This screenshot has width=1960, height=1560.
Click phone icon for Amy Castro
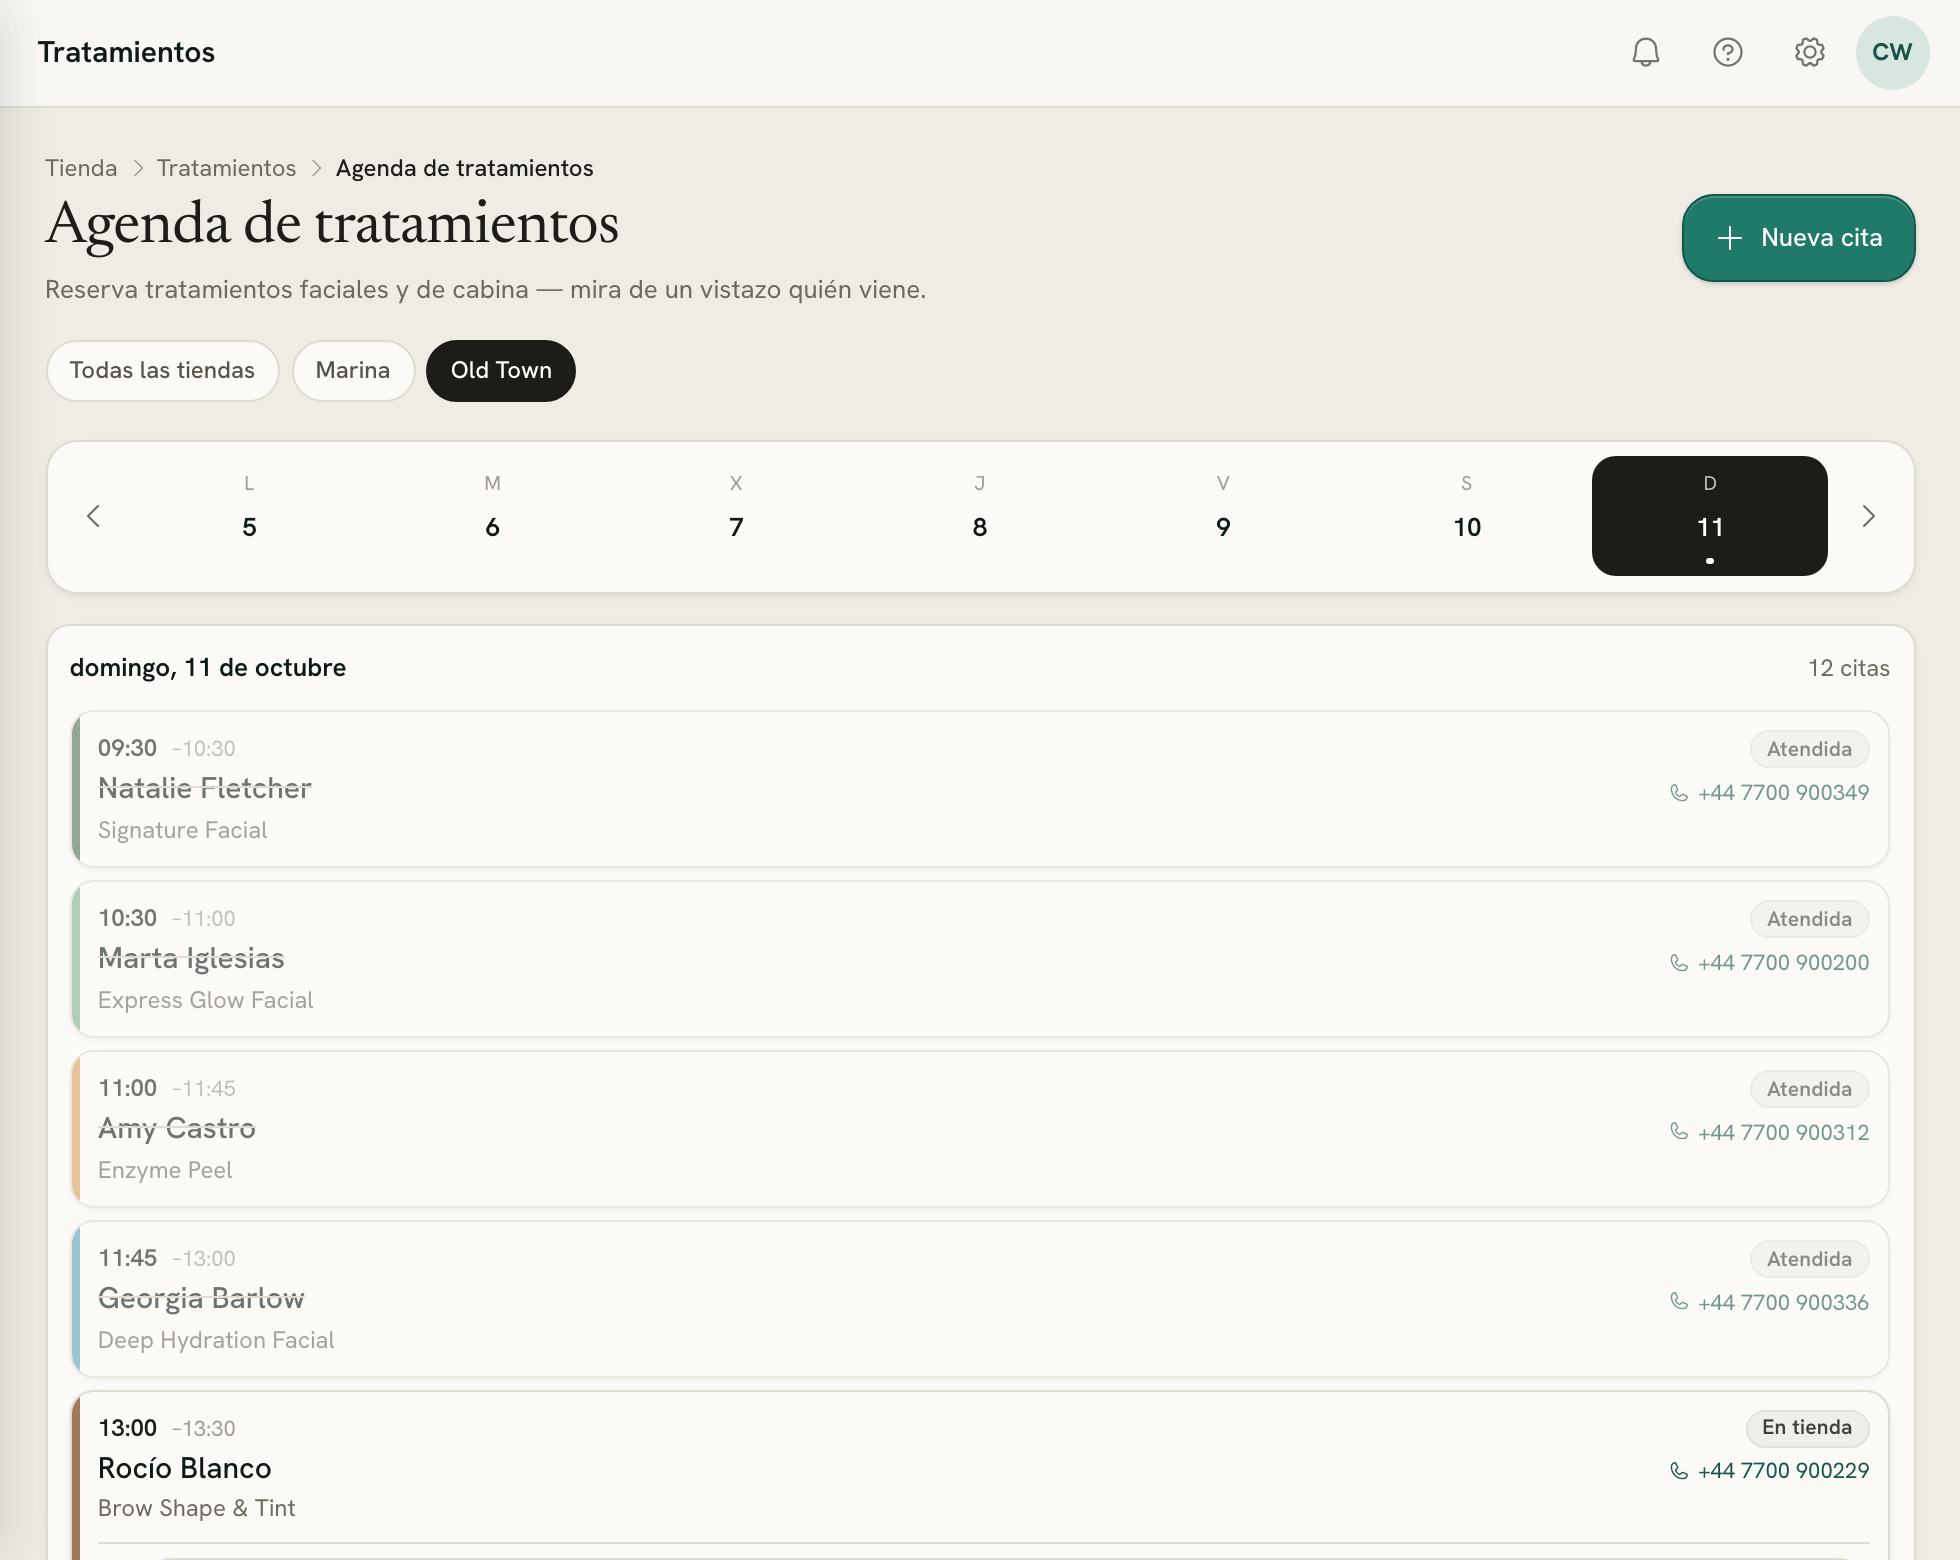tap(1679, 1132)
